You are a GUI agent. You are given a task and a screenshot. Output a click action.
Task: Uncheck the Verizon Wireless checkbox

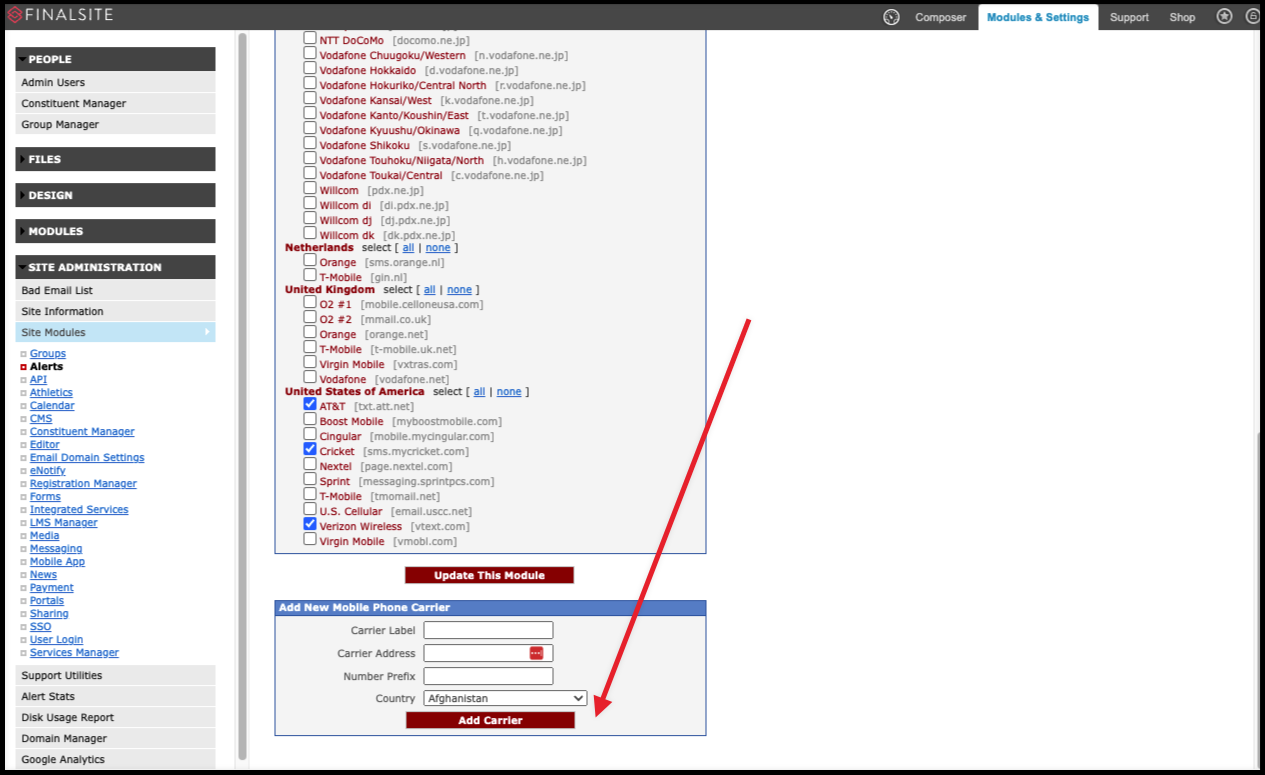point(310,525)
